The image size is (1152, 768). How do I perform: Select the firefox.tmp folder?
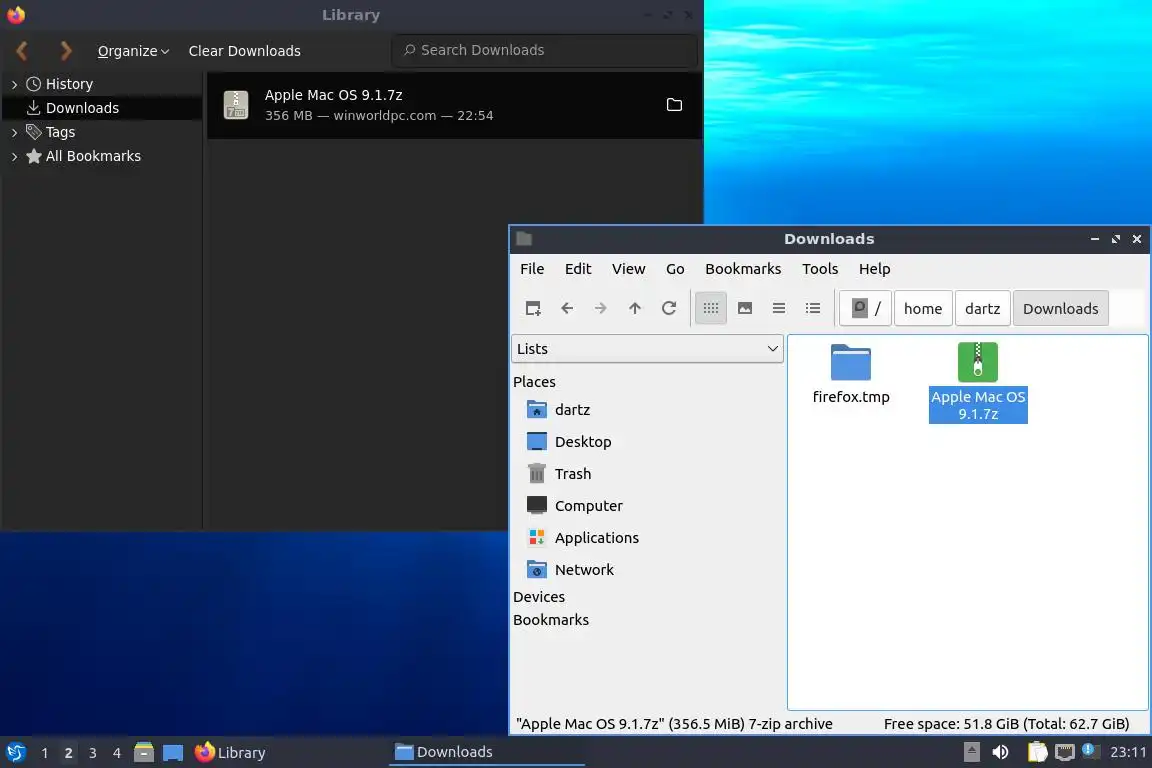click(x=851, y=373)
